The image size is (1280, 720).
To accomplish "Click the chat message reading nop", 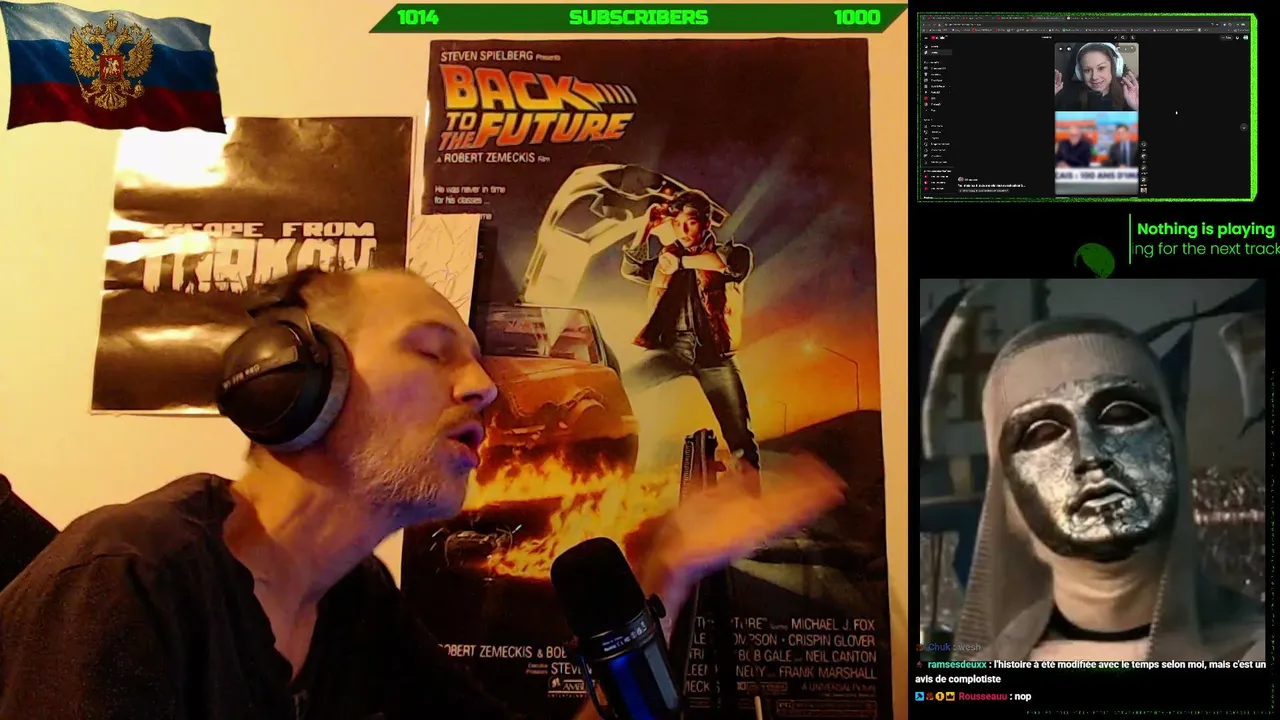I will pos(1022,696).
